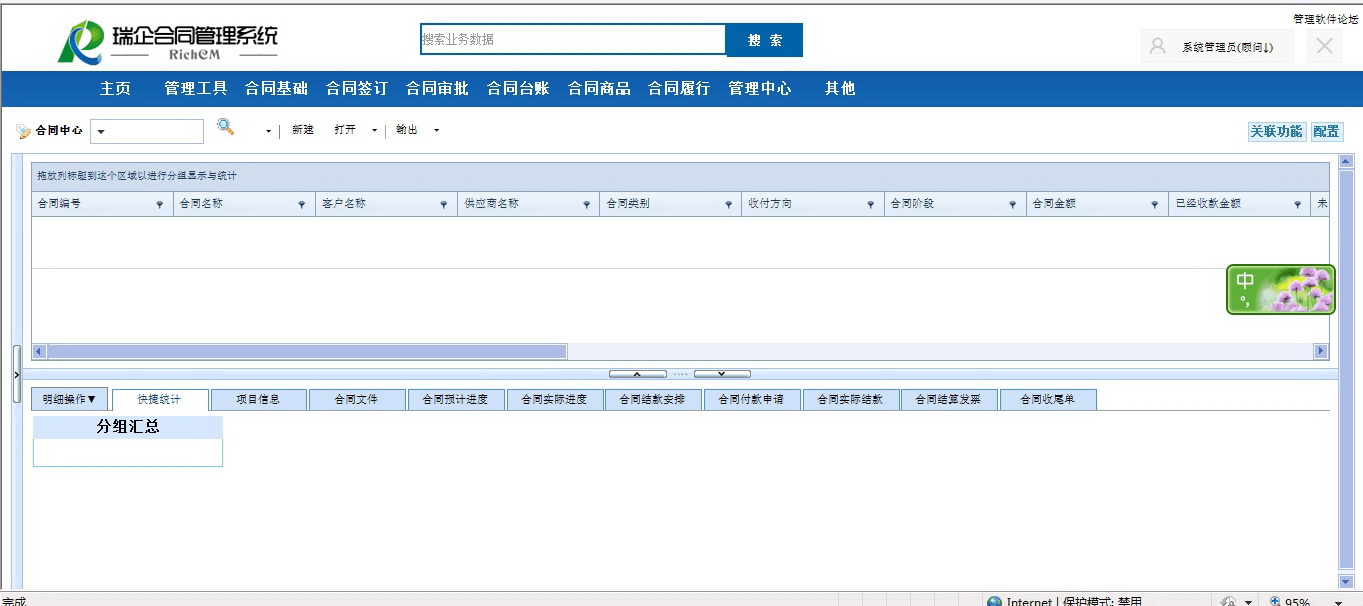The height and width of the screenshot is (606, 1363).
Task: Open the 明细操作 dropdown menu
Action: coord(69,399)
